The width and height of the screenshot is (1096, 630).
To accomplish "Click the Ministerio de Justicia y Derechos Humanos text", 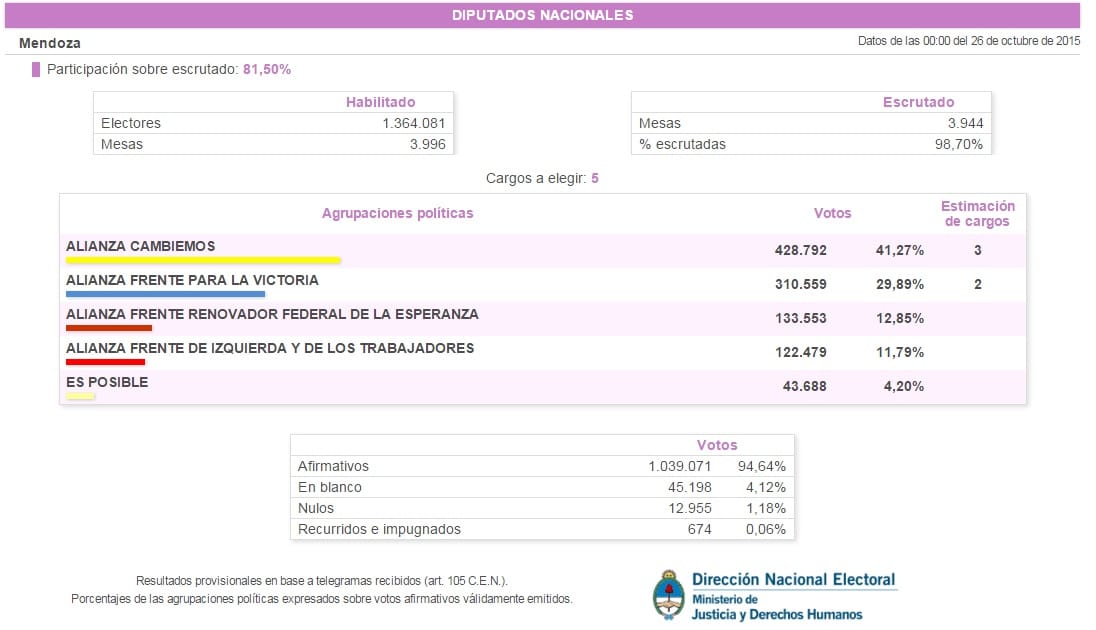I will 776,607.
